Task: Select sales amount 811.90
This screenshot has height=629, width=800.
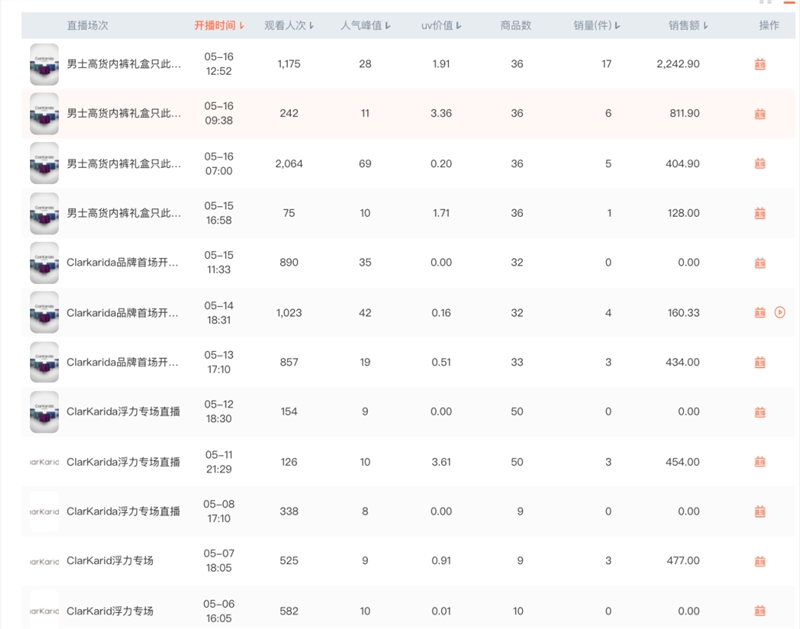Action: point(685,113)
